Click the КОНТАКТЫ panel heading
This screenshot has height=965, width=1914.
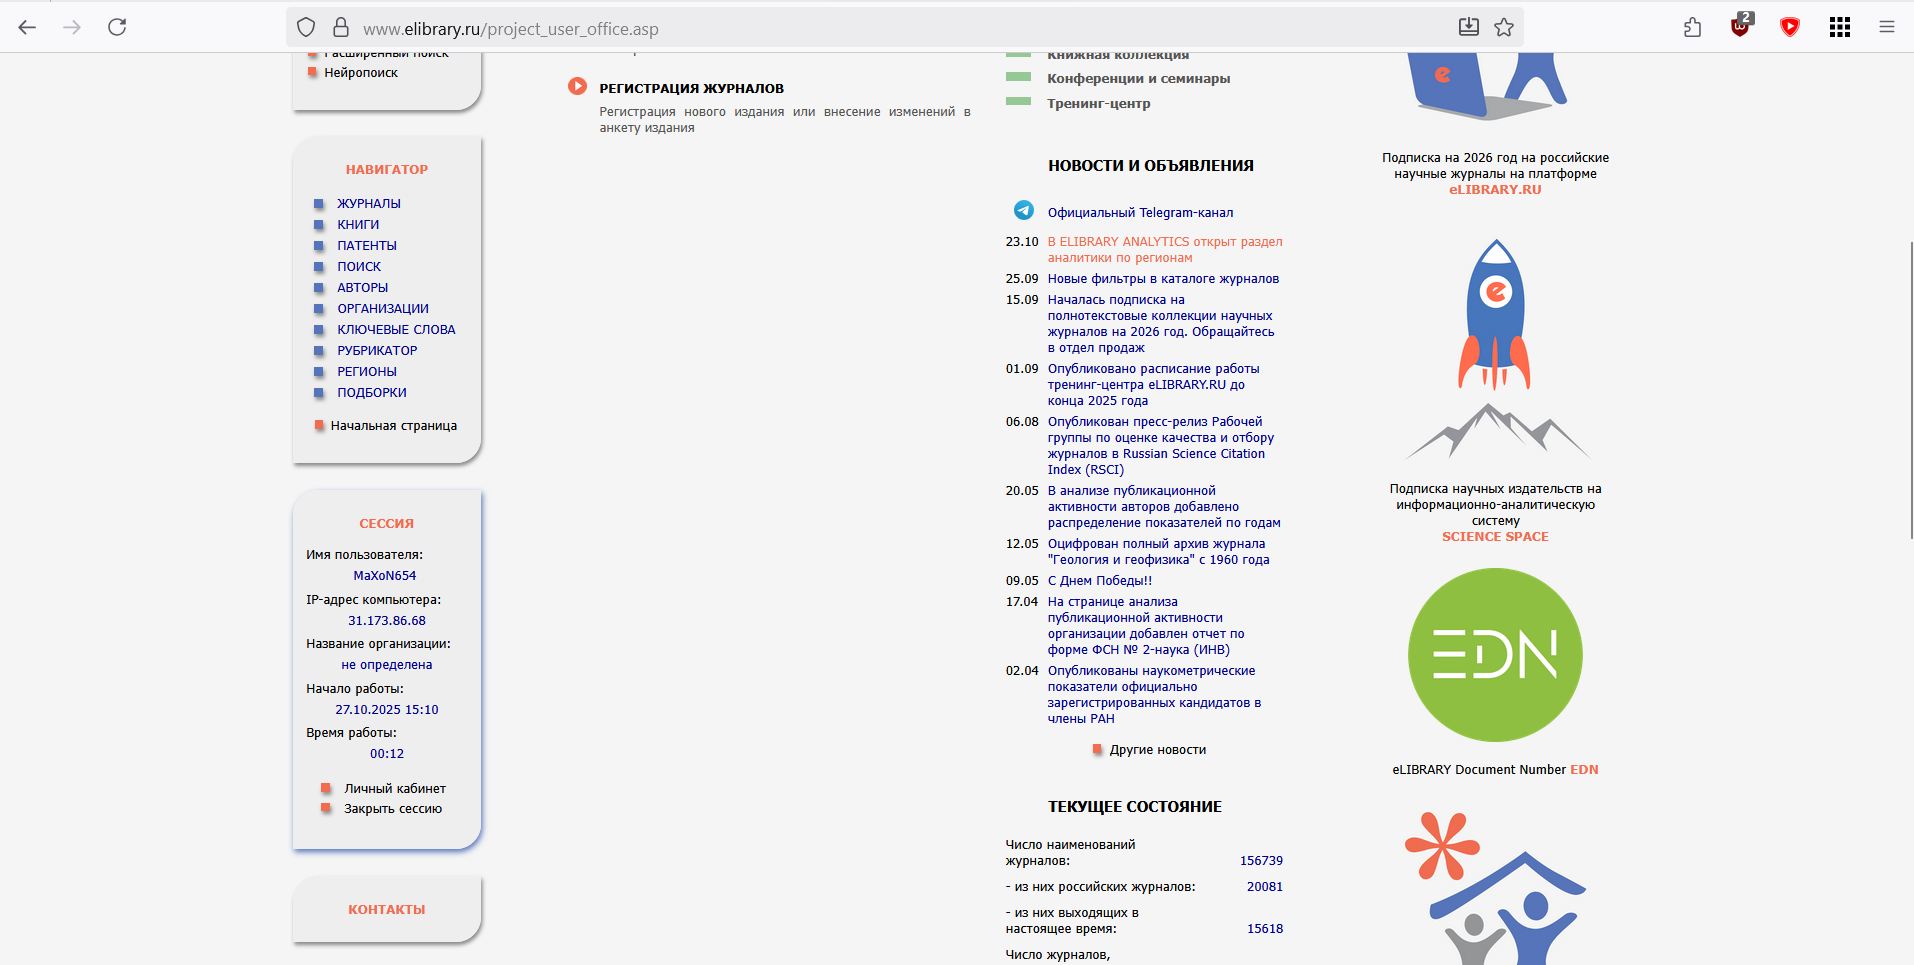coord(387,910)
